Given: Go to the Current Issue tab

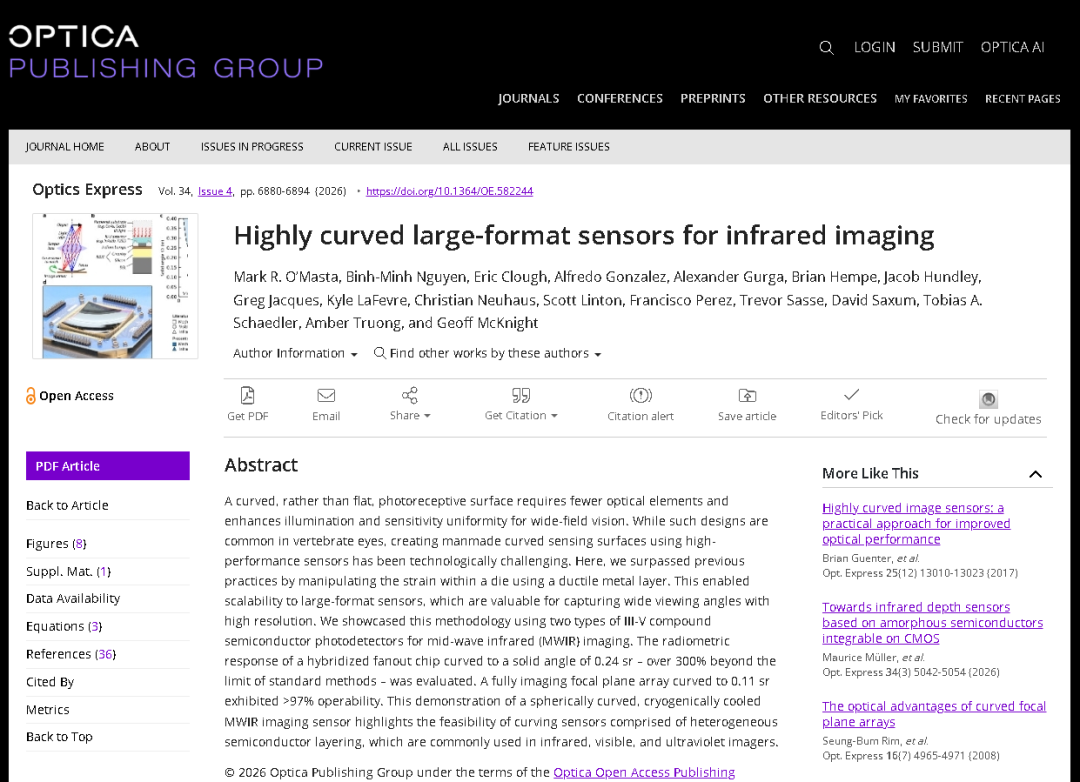Looking at the screenshot, I should (373, 146).
